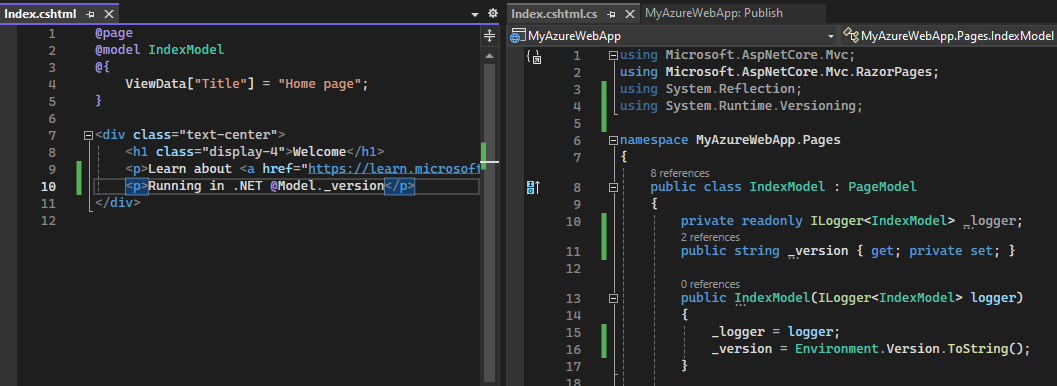Open the 0 references CodeLens link
1057x386 pixels.
(x=711, y=284)
